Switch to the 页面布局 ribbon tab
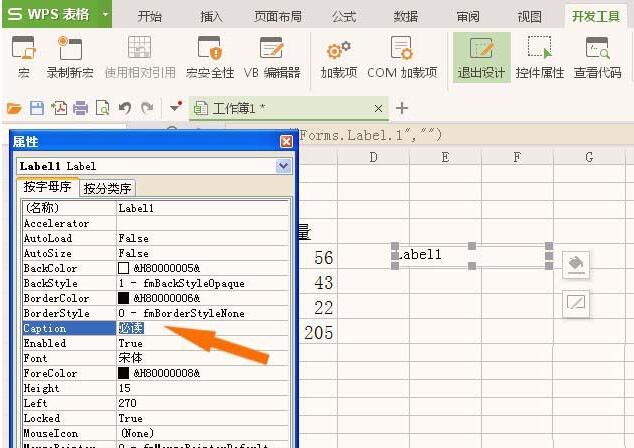The image size is (634, 448). (278, 17)
